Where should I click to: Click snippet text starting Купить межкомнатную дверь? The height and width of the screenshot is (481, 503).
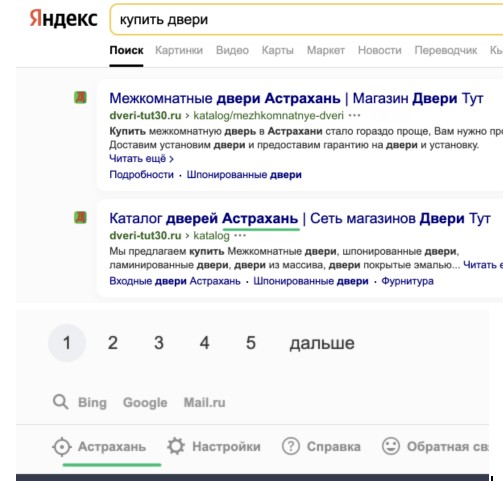pos(306,138)
